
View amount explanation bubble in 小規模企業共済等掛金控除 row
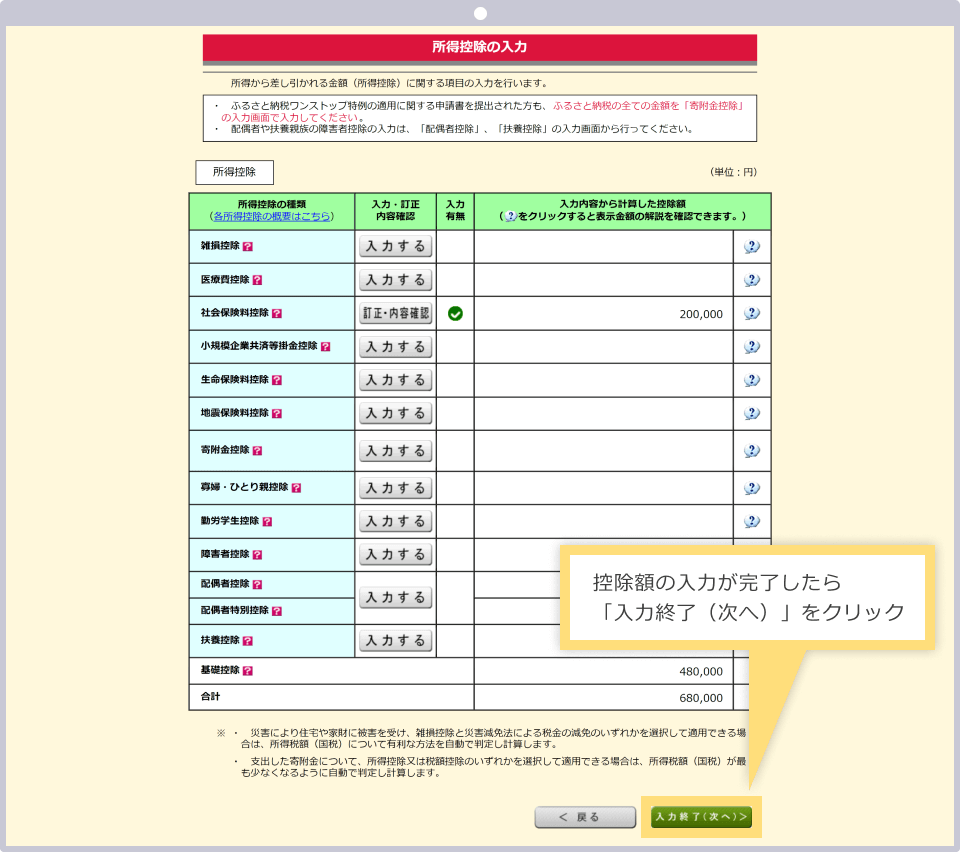pyautogui.click(x=752, y=347)
